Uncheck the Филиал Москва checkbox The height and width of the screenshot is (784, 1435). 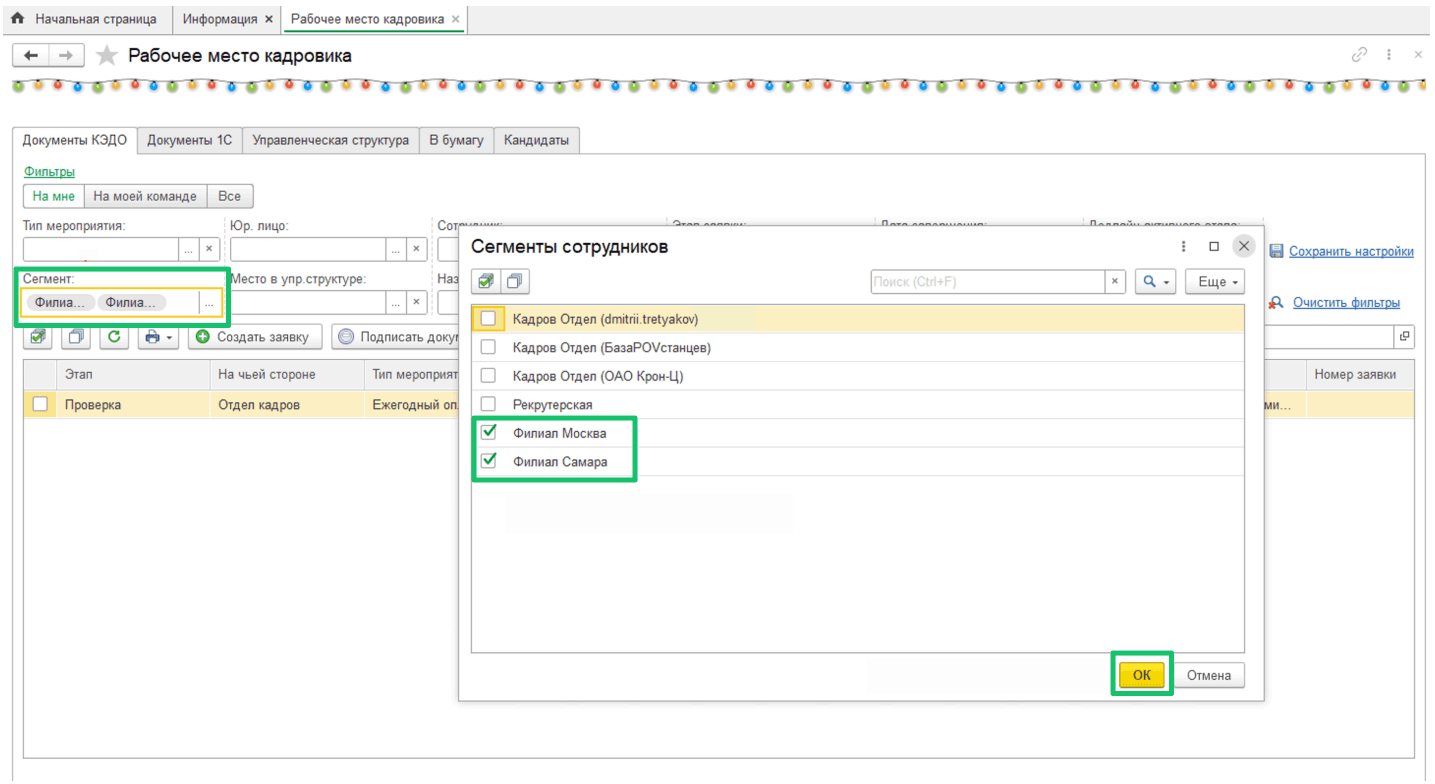click(x=489, y=433)
